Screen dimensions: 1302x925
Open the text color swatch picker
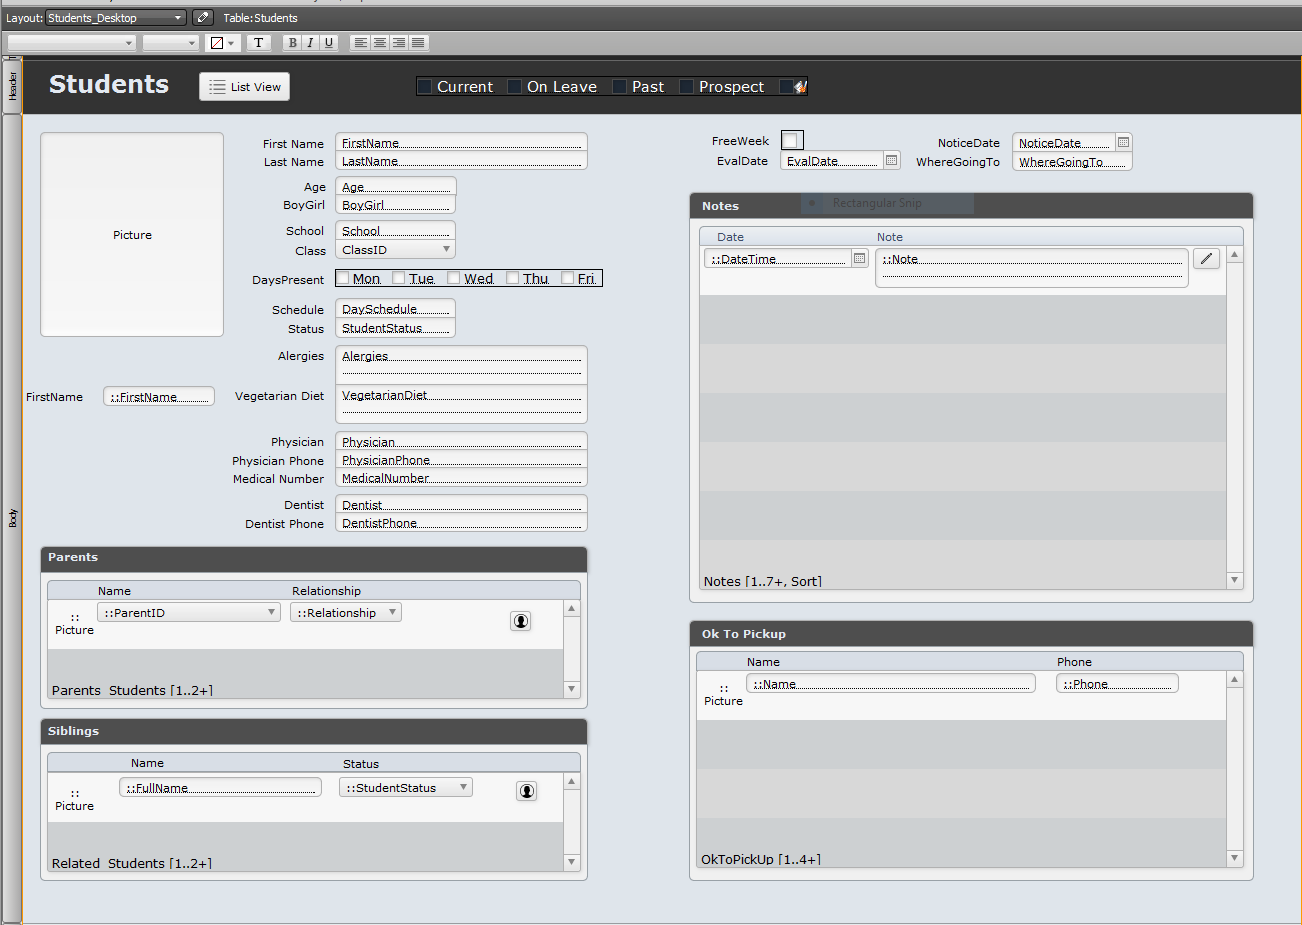(x=222, y=43)
